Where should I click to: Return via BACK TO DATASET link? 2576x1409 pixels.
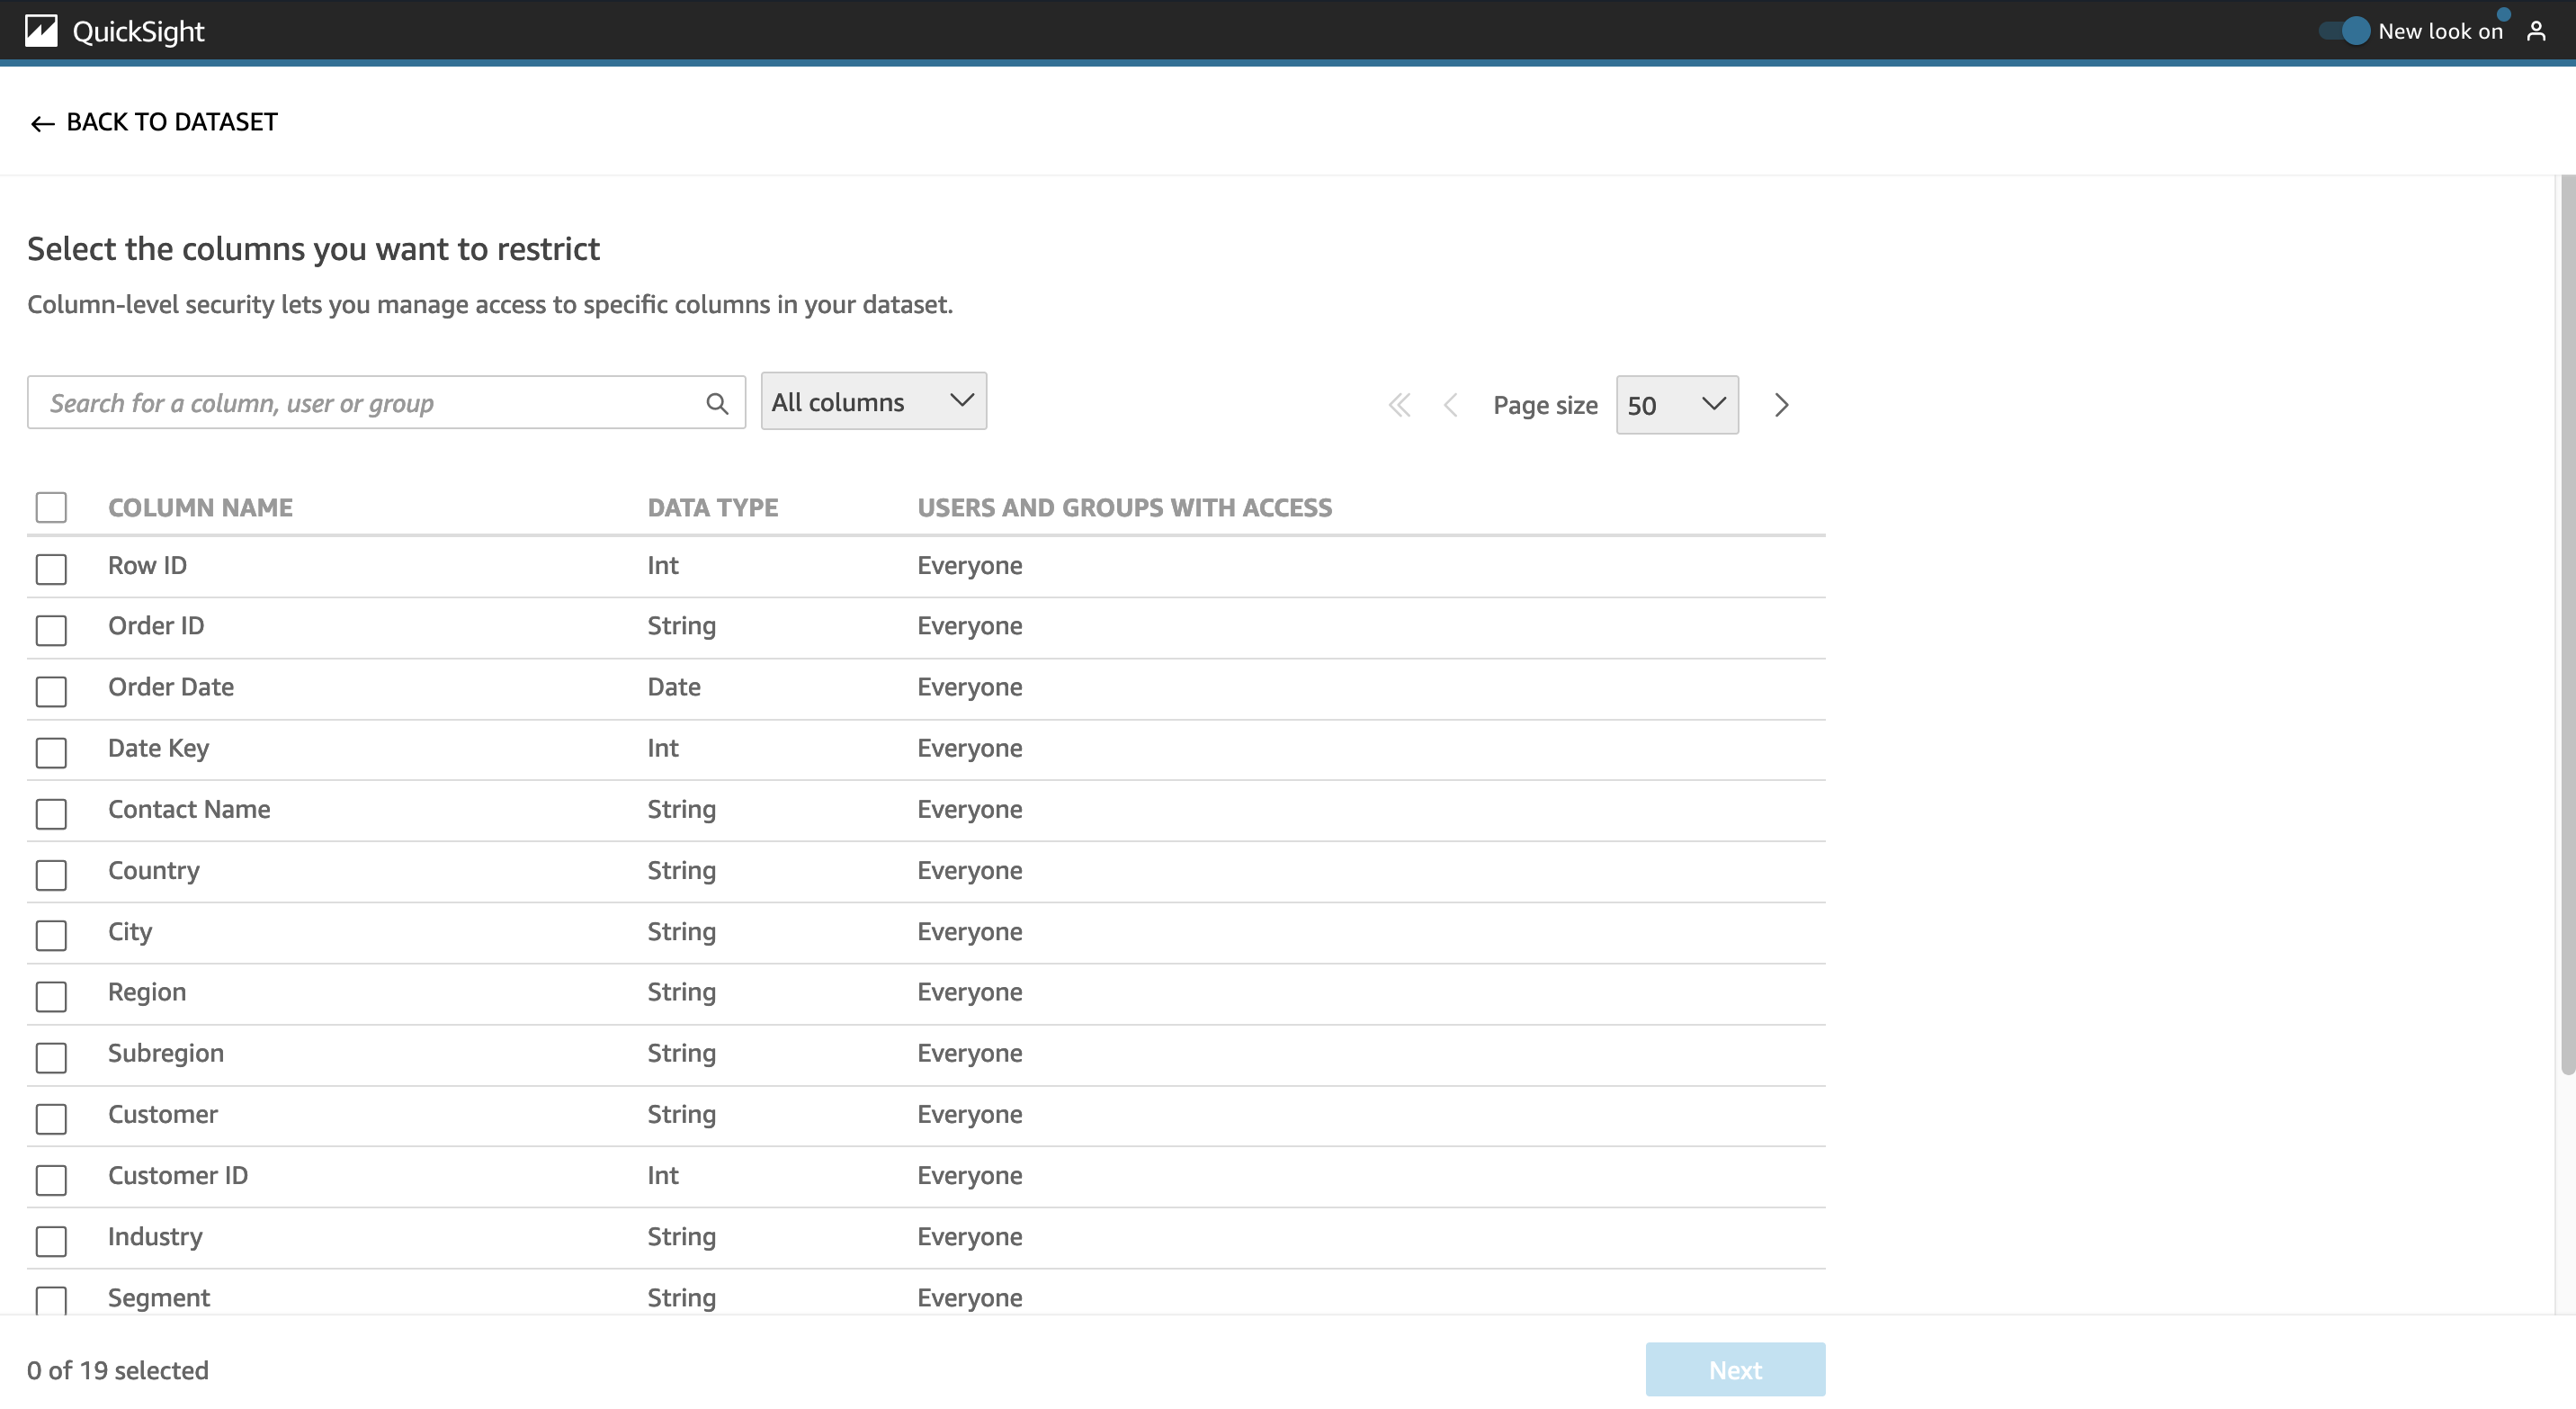tap(171, 122)
